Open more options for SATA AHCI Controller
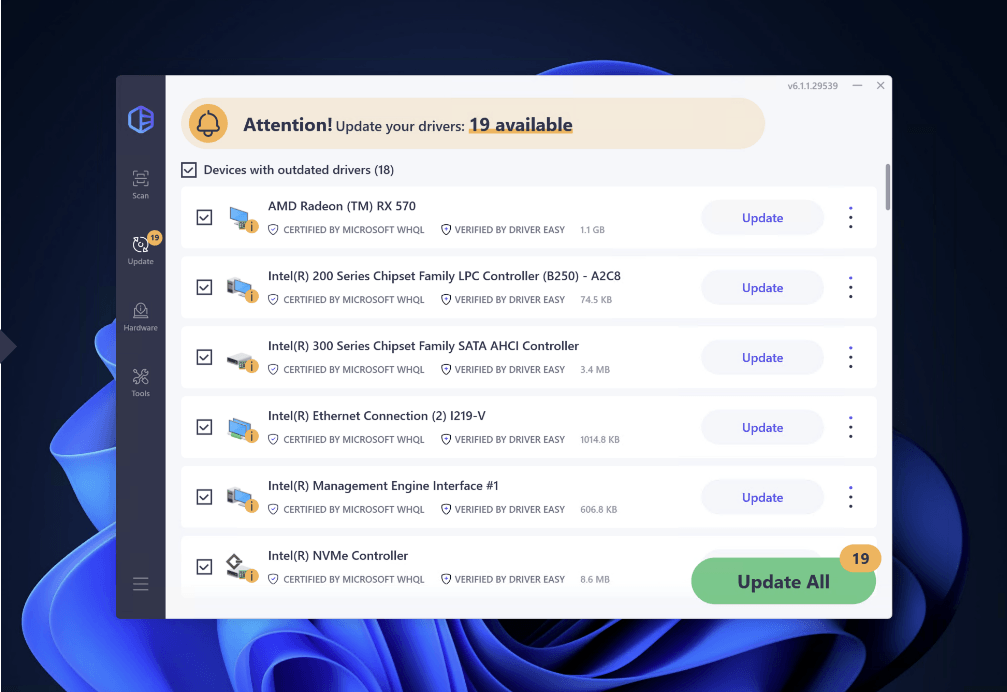1007x692 pixels. [850, 358]
